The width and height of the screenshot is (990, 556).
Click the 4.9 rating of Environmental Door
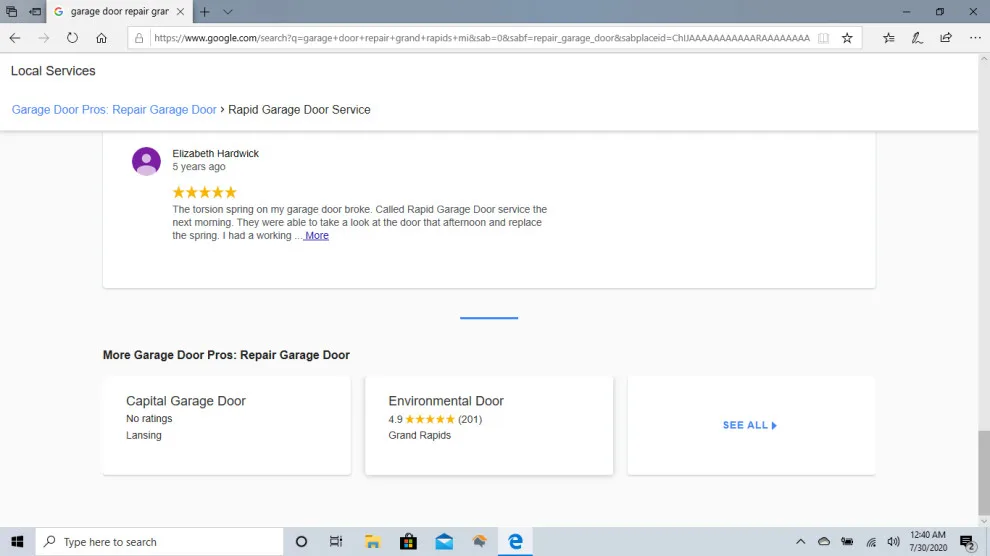pos(395,419)
